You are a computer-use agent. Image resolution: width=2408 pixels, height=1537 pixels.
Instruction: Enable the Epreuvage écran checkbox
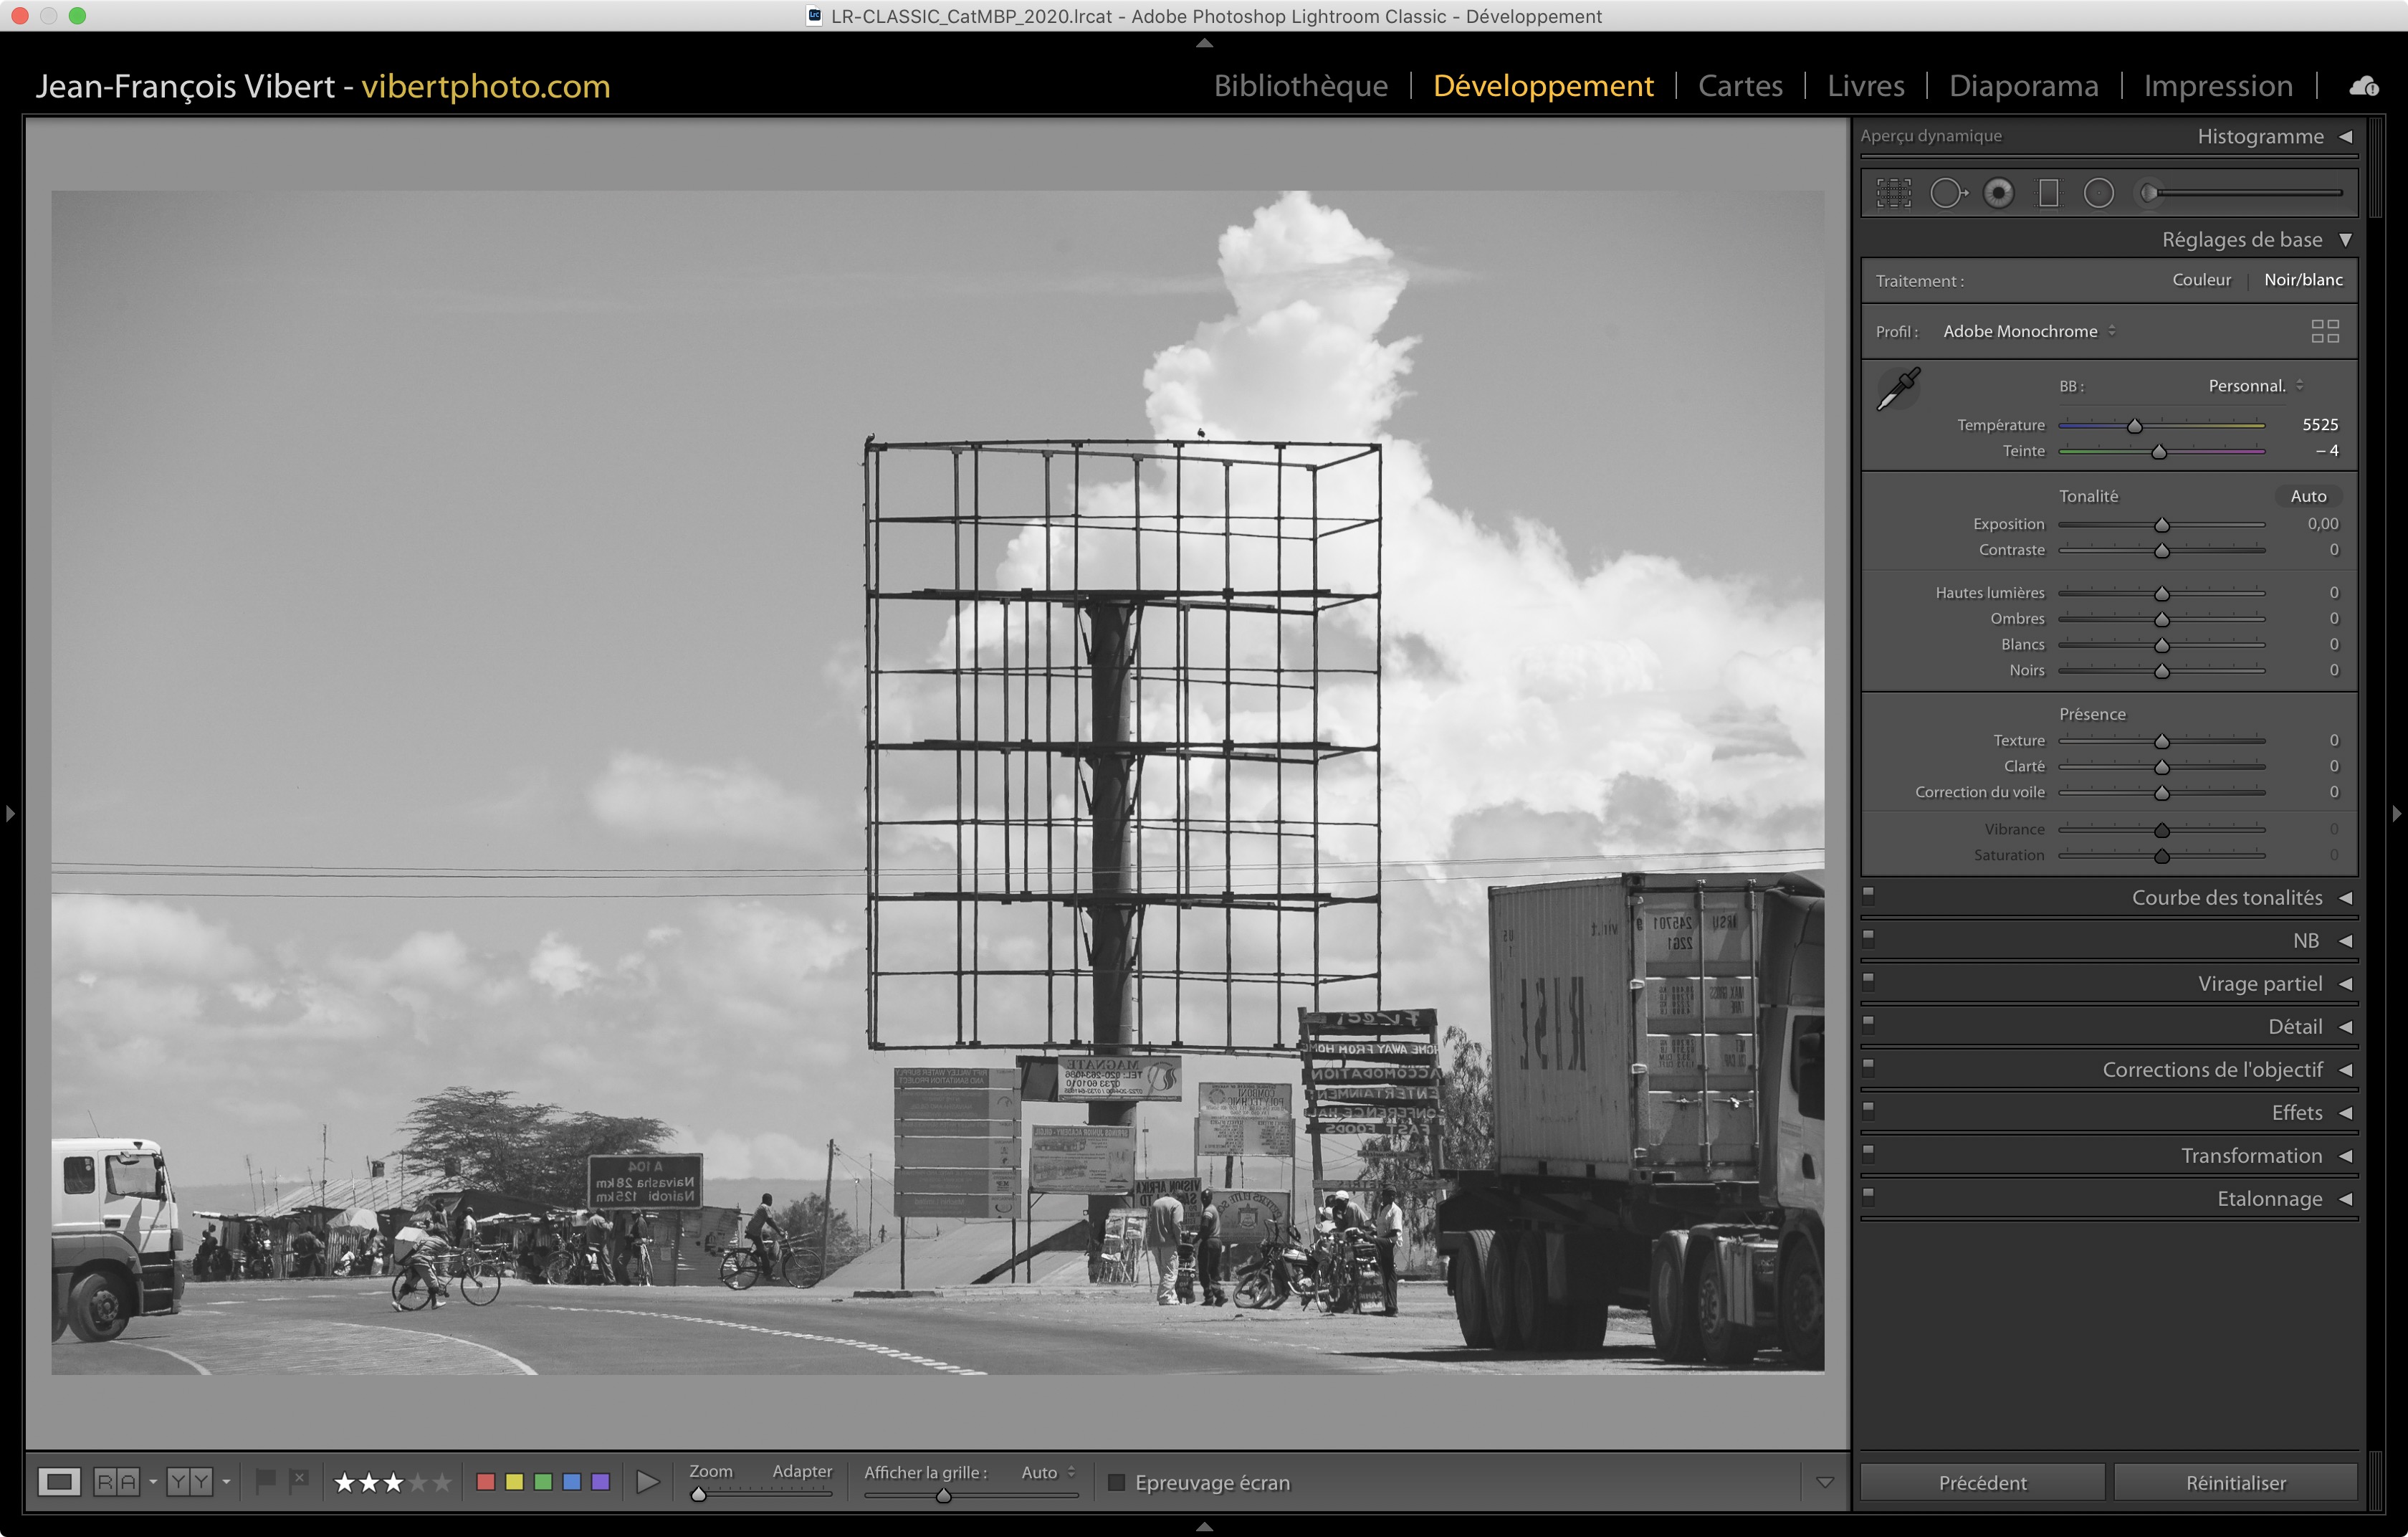click(1117, 1482)
